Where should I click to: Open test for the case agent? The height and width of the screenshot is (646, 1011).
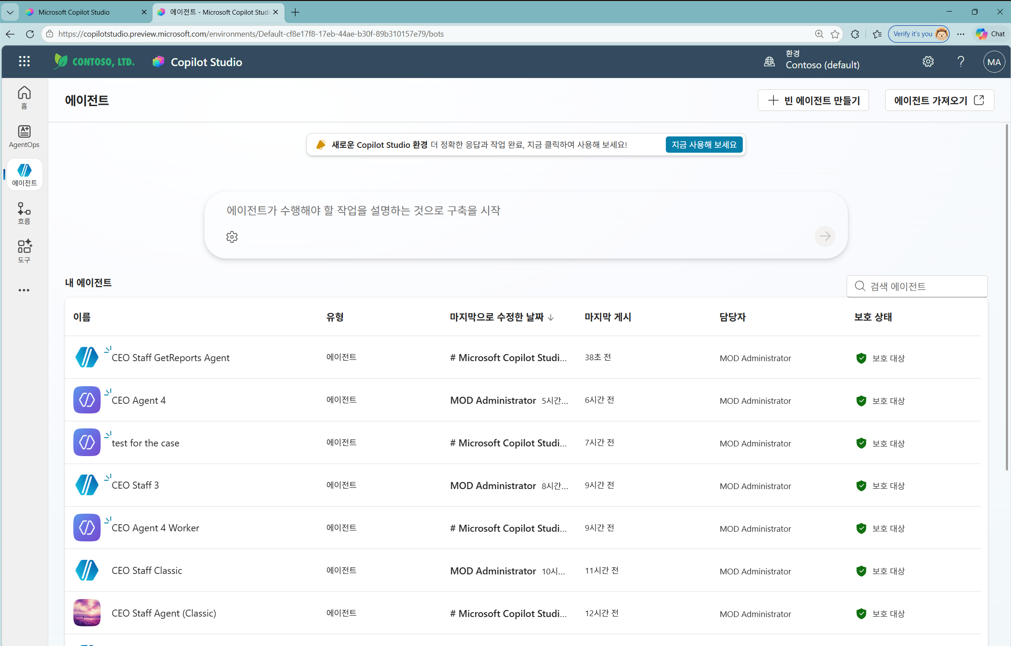coord(145,443)
